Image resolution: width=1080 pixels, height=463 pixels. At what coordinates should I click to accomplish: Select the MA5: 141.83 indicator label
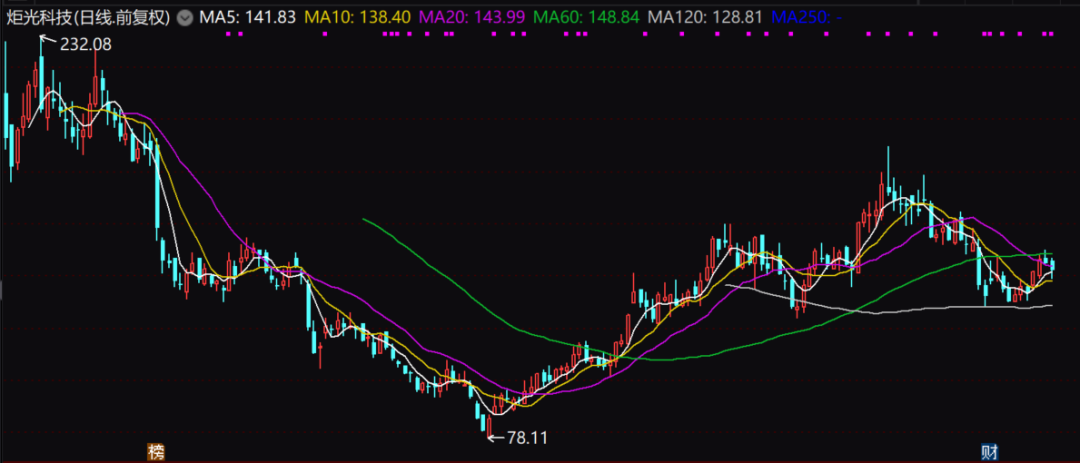click(247, 18)
